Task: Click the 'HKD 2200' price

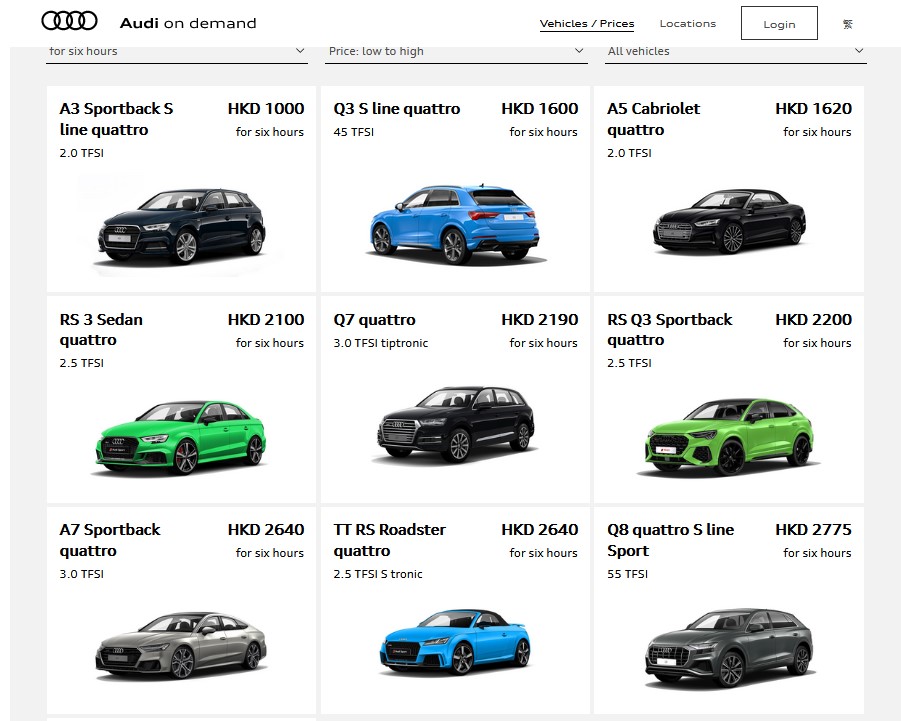Action: pyautogui.click(x=814, y=319)
